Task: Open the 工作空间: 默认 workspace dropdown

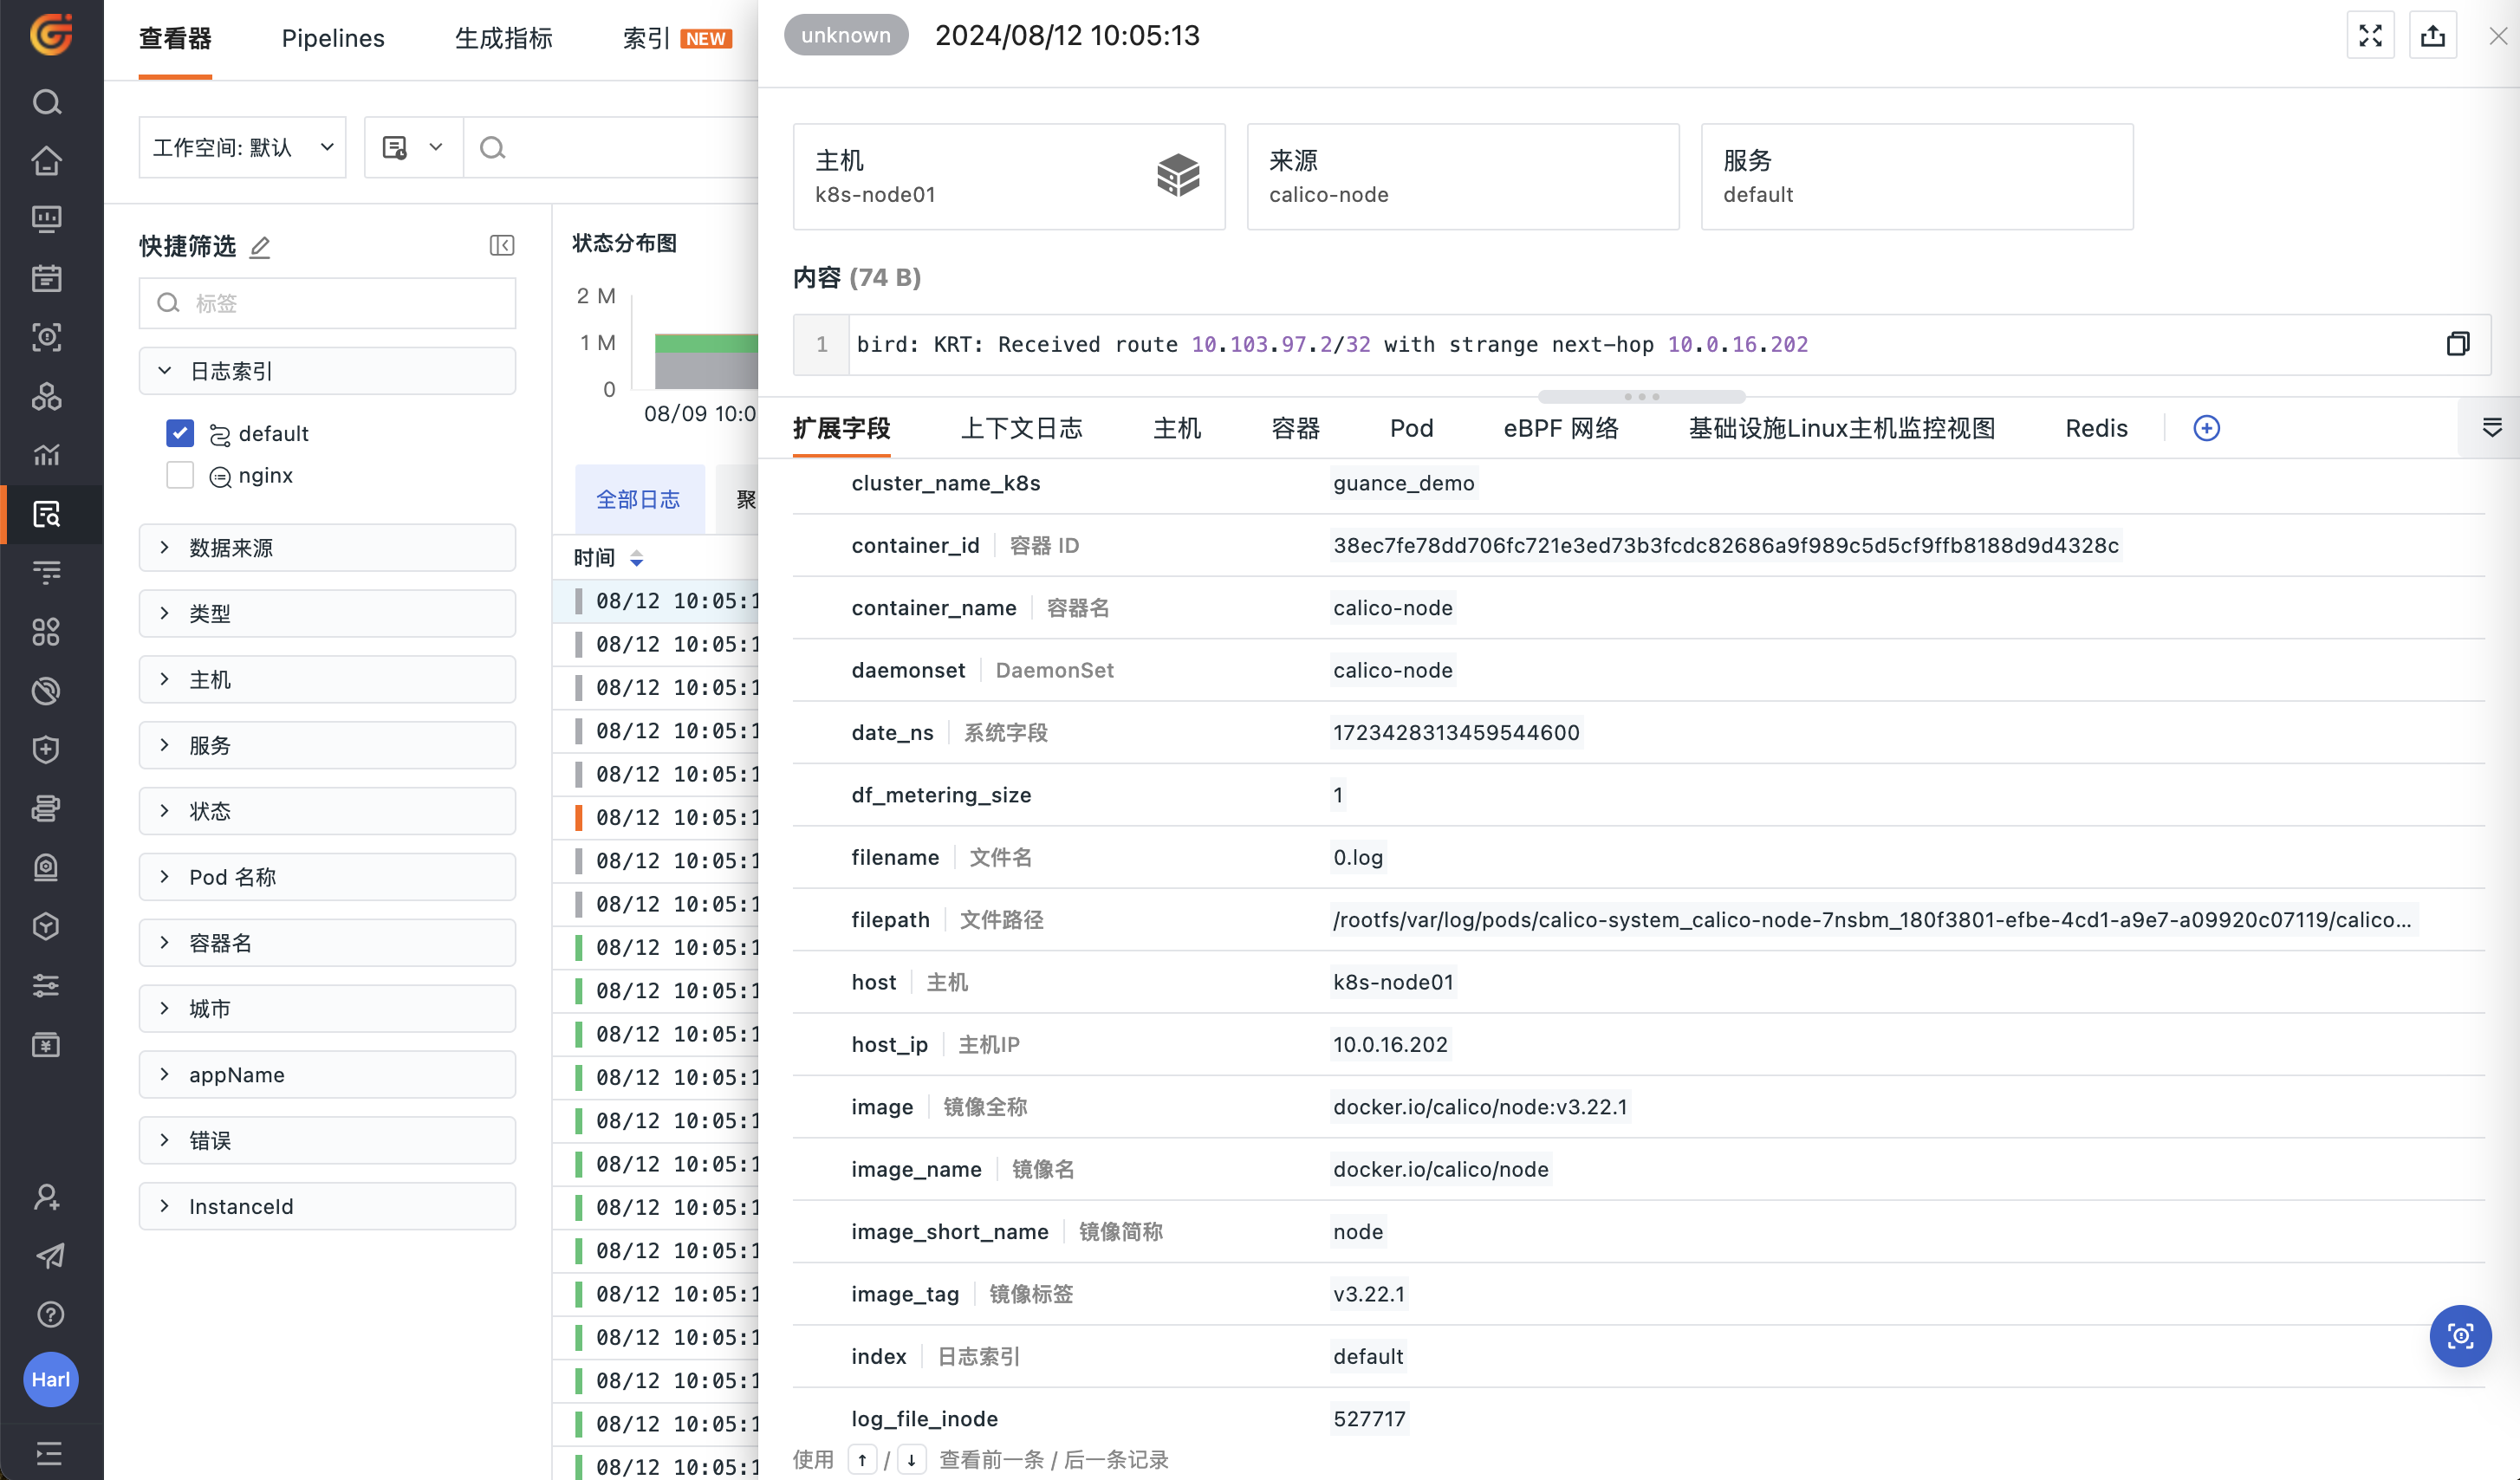Action: [241, 147]
